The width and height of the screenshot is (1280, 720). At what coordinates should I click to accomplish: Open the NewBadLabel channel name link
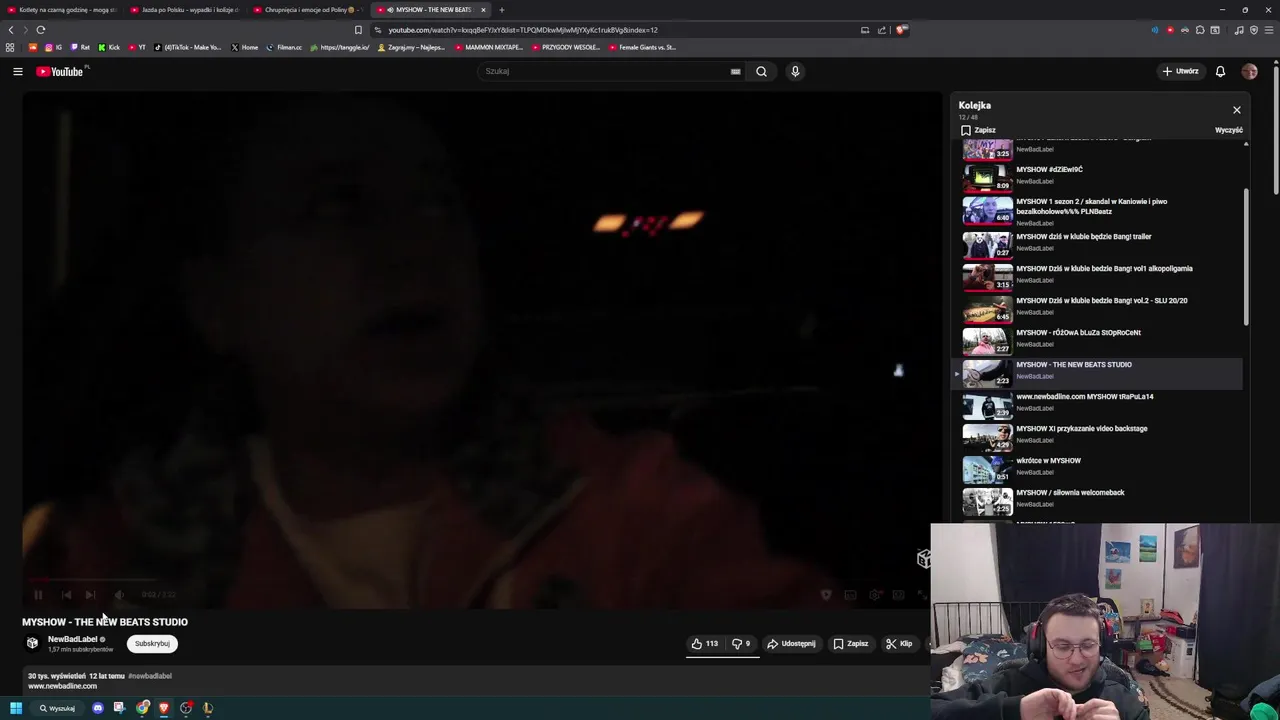tap(72, 639)
